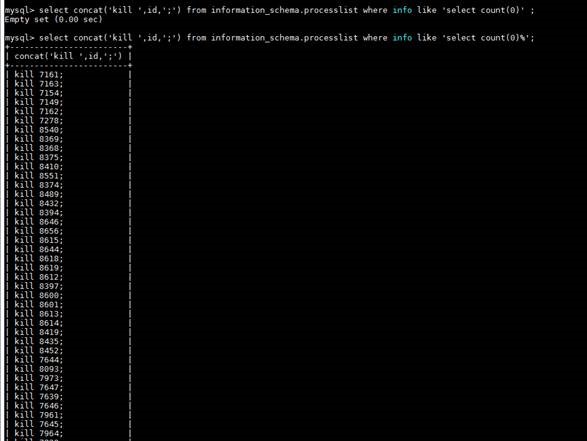Click the 'kill 8646;' result row

click(39, 222)
